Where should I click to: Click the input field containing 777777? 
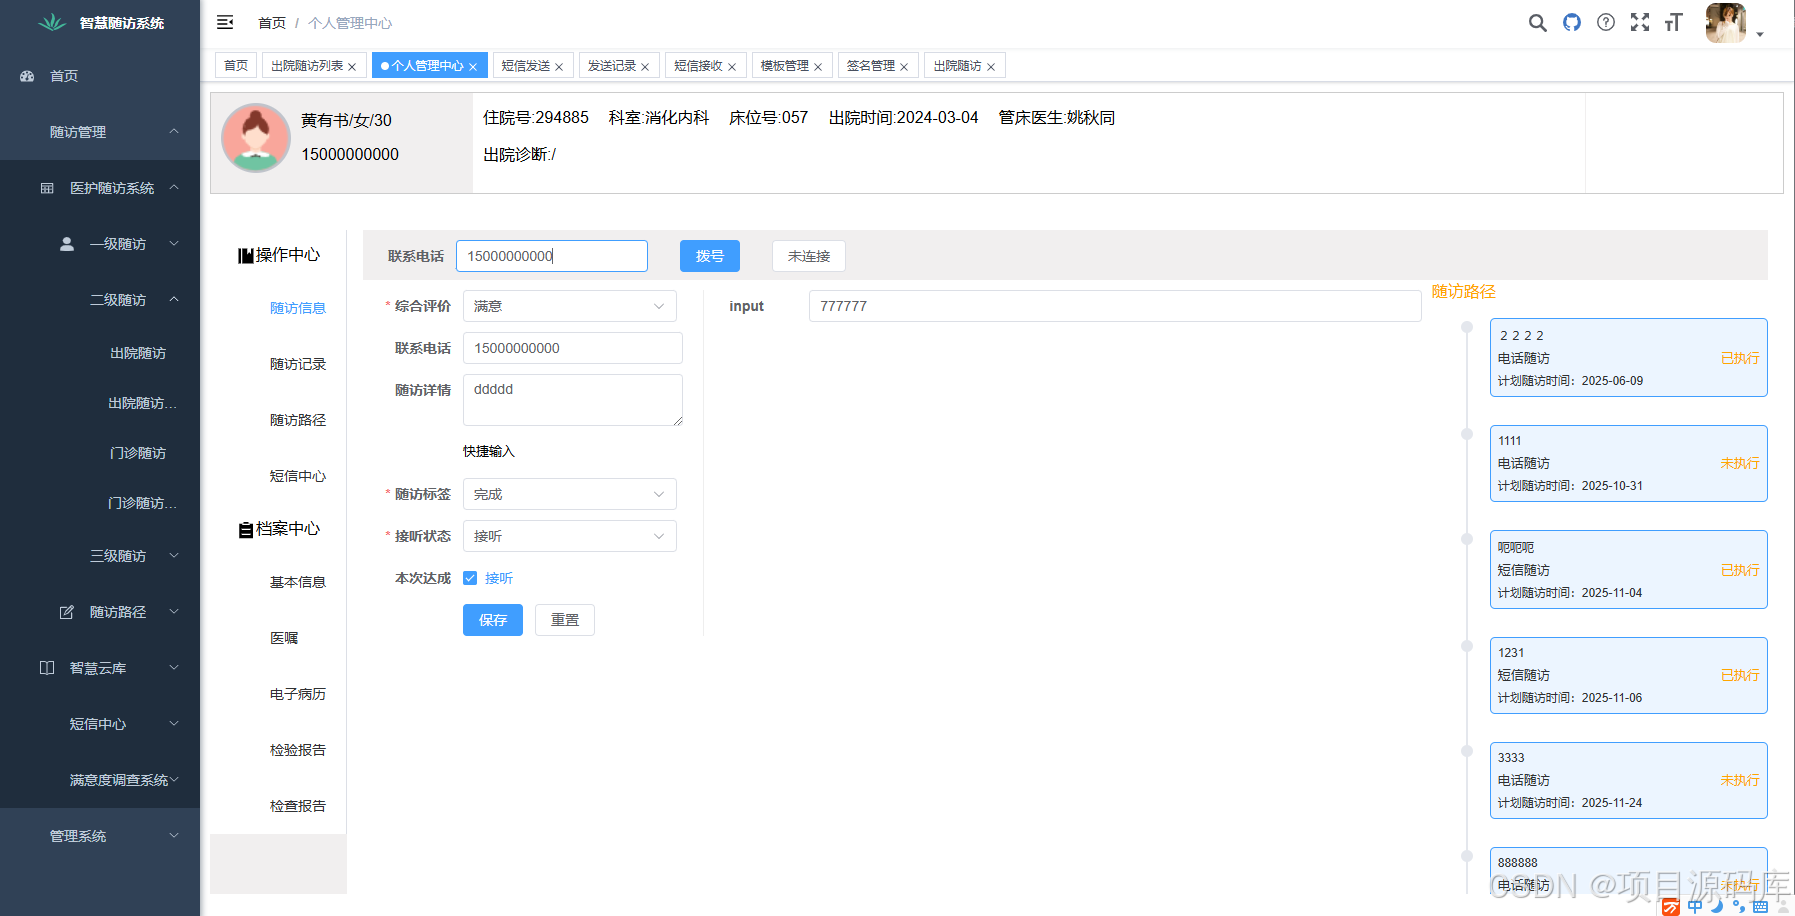tap(1115, 306)
